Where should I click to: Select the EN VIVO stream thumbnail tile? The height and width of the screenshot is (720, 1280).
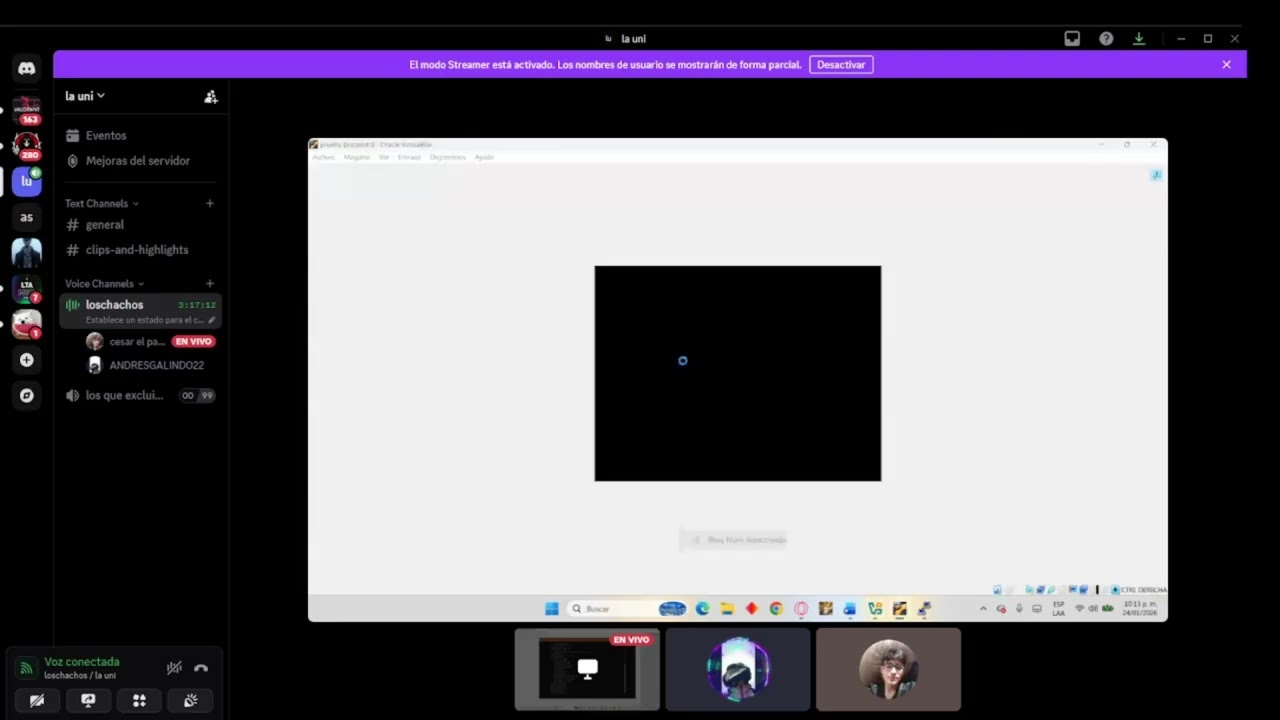(587, 669)
